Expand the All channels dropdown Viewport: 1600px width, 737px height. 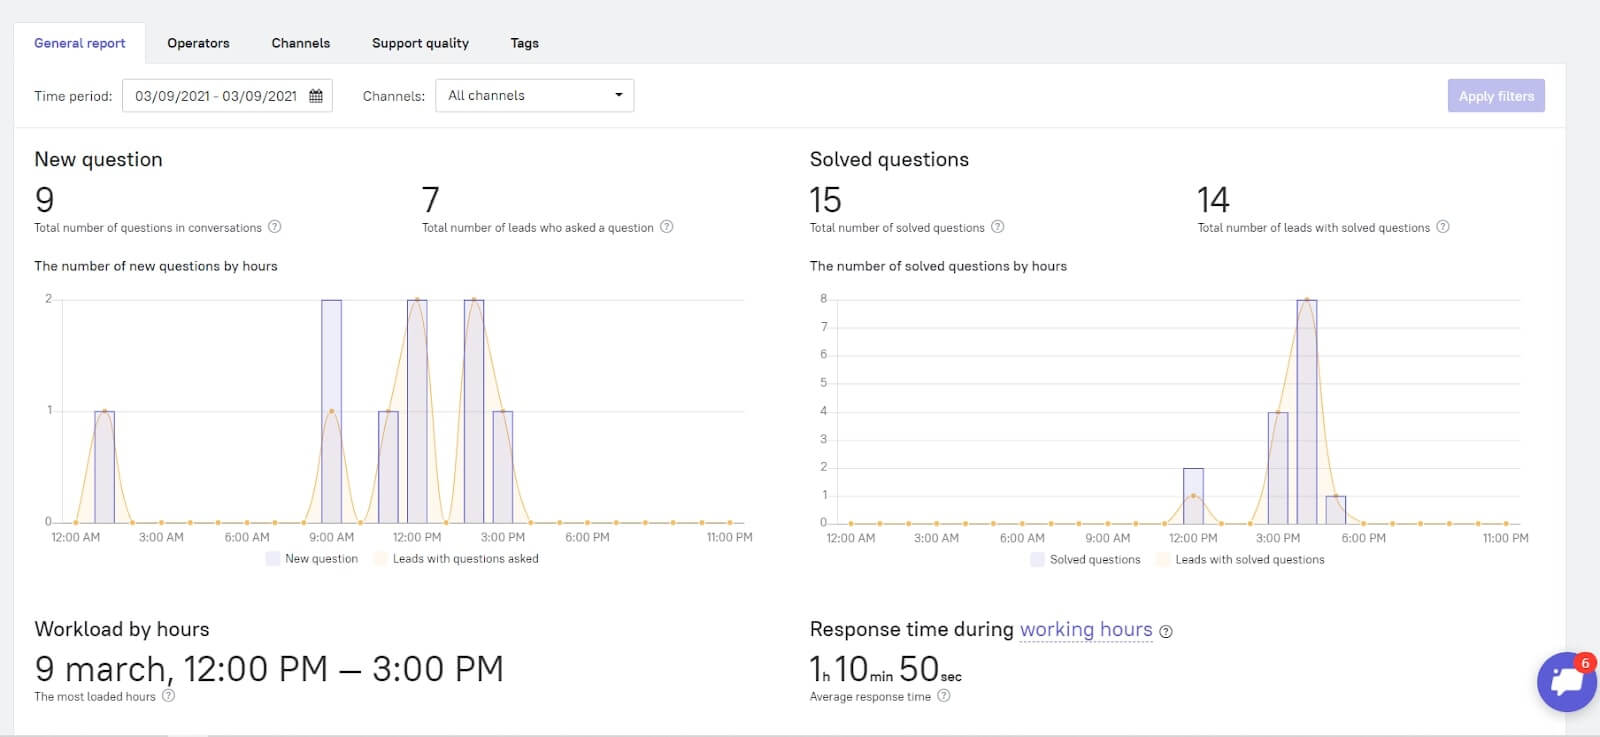click(534, 96)
